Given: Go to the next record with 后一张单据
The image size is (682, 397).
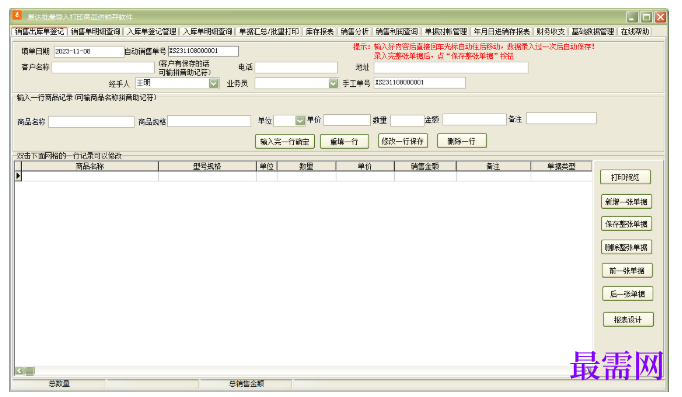Looking at the screenshot, I should pos(627,294).
